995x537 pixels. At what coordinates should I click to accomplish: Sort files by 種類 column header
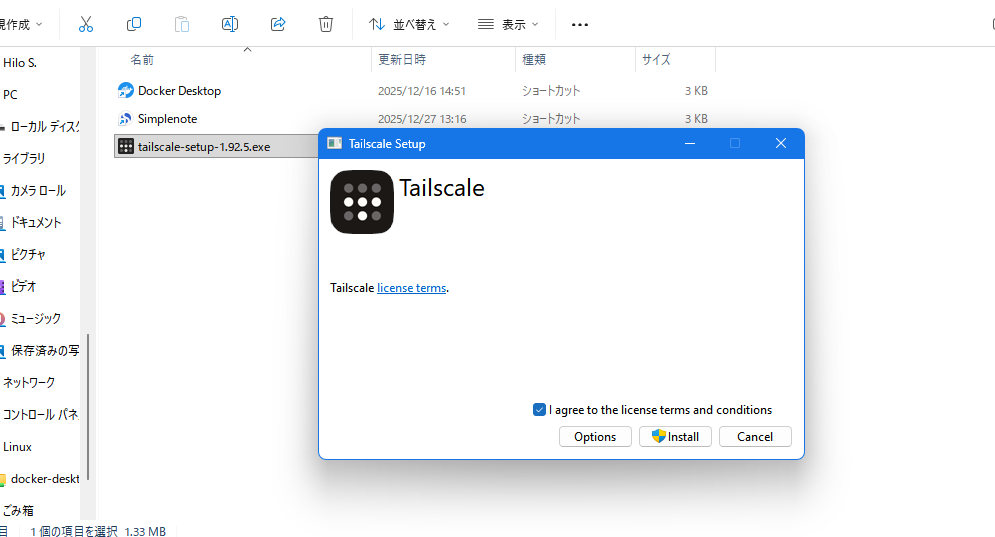[x=534, y=60]
